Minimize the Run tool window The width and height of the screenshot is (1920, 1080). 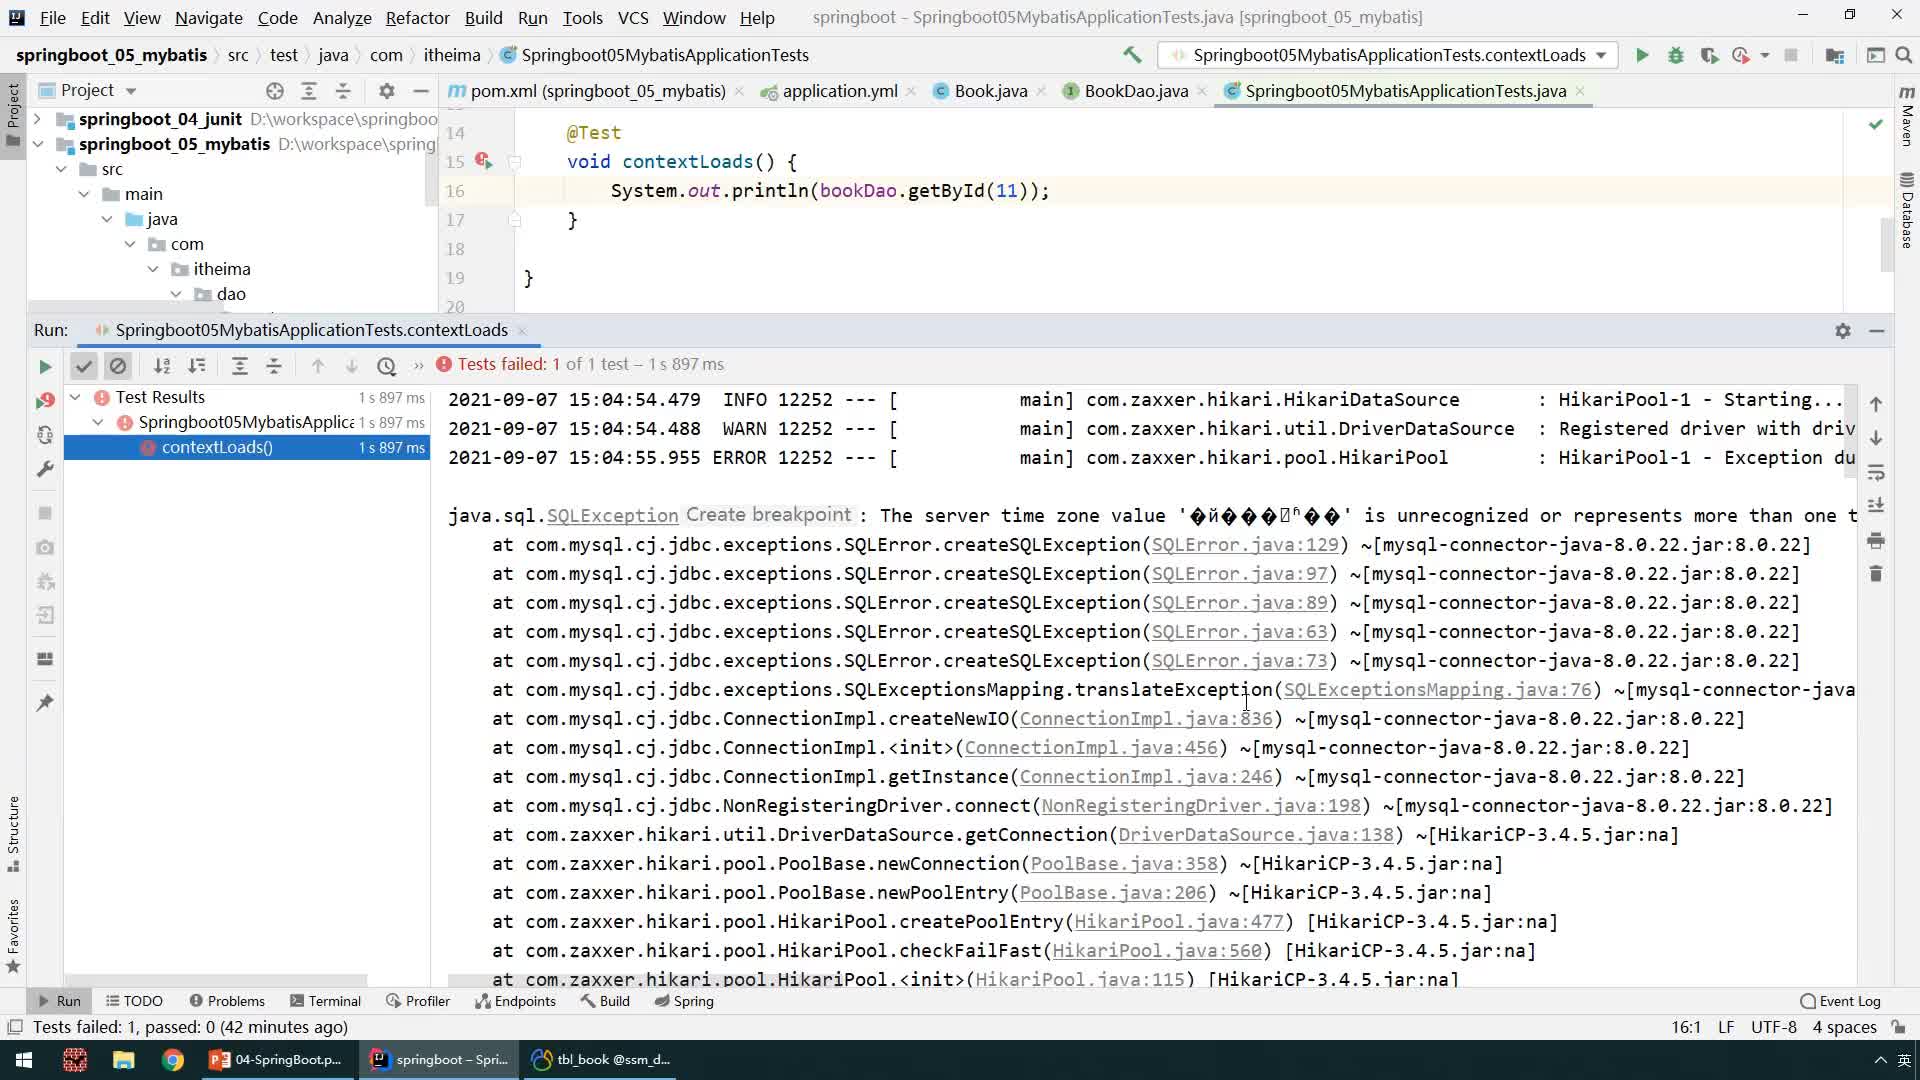(x=1877, y=331)
